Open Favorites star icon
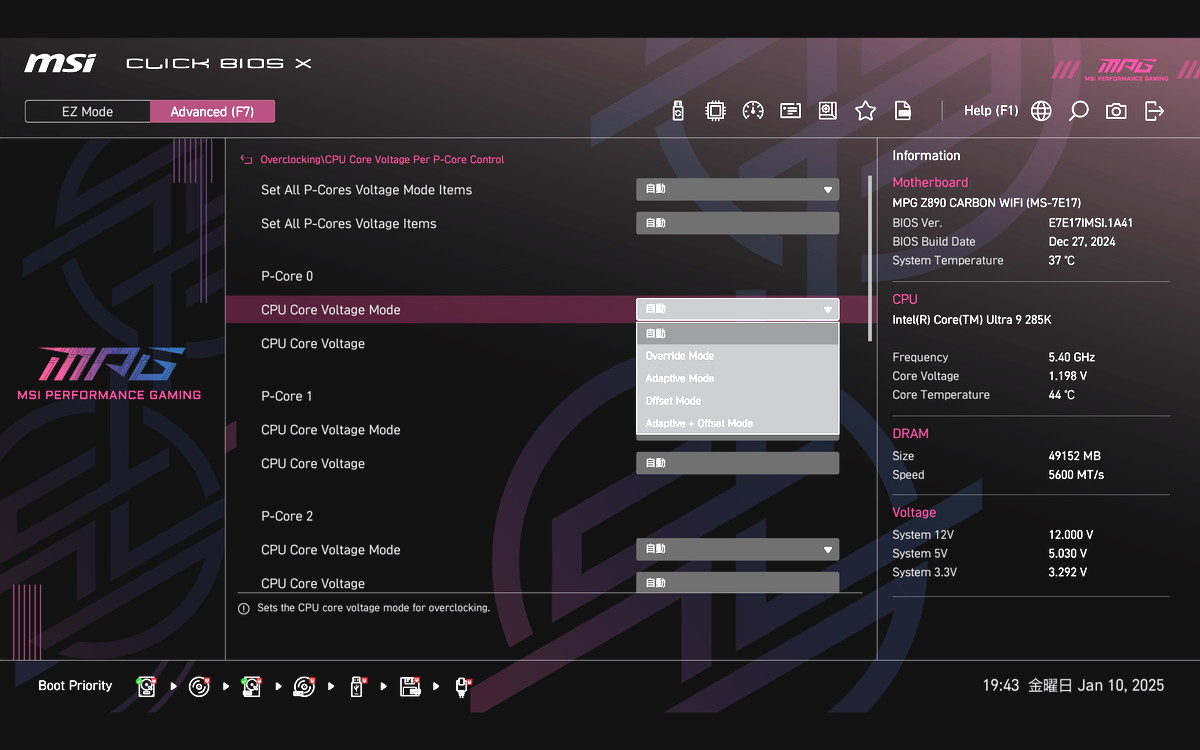 866,111
